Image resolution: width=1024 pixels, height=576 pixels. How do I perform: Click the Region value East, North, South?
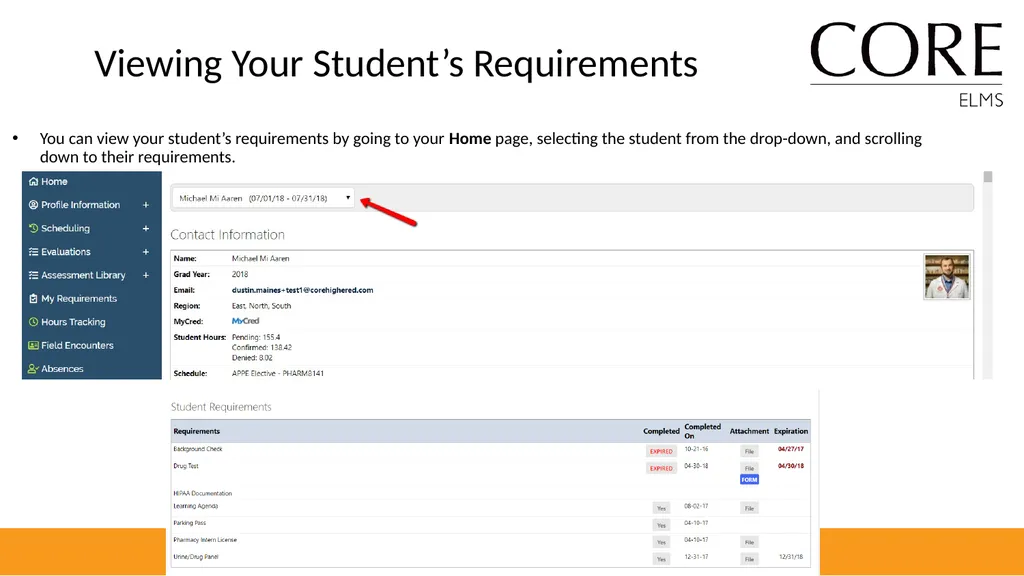coord(261,306)
